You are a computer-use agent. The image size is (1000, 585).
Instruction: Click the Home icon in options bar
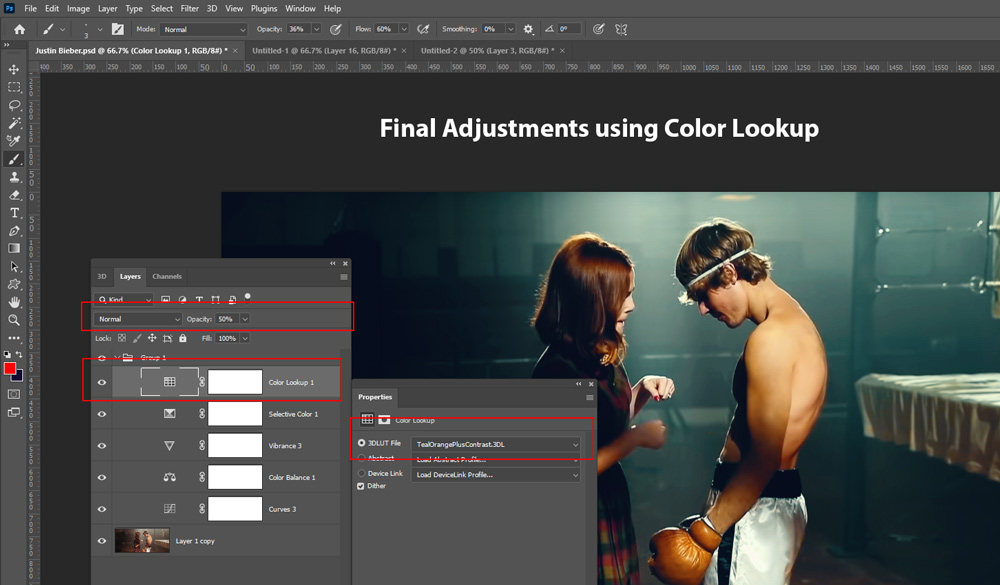click(20, 29)
